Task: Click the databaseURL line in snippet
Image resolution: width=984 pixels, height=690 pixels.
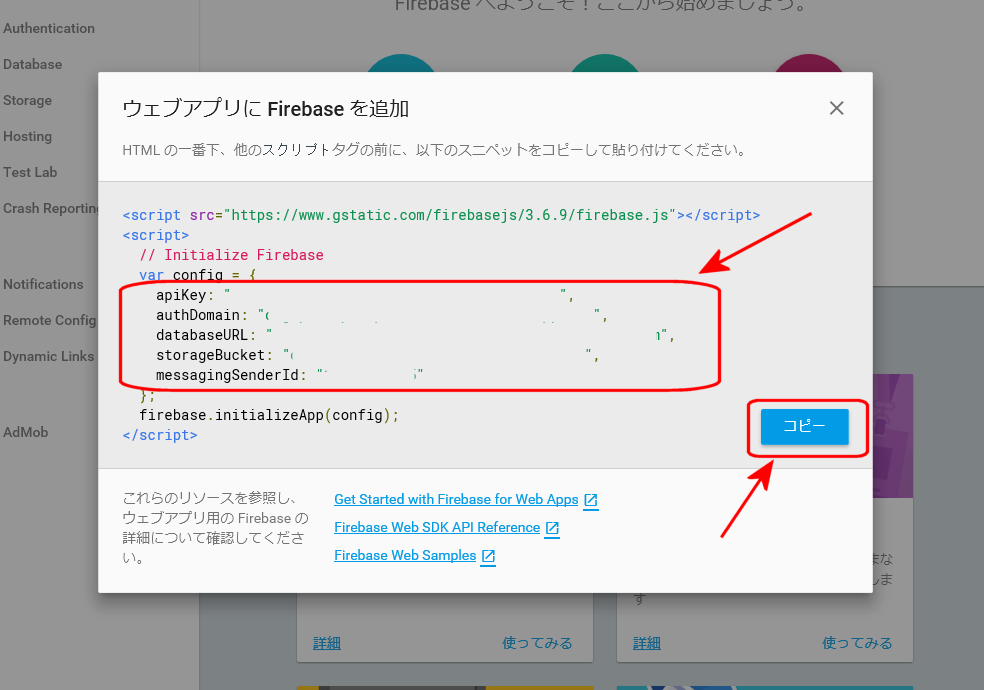Action: tap(415, 335)
